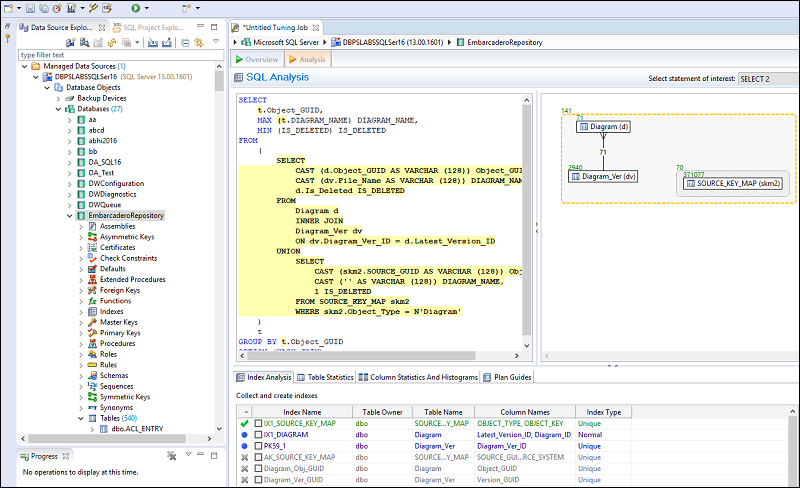Select the Plan Guides tab

pos(507,377)
